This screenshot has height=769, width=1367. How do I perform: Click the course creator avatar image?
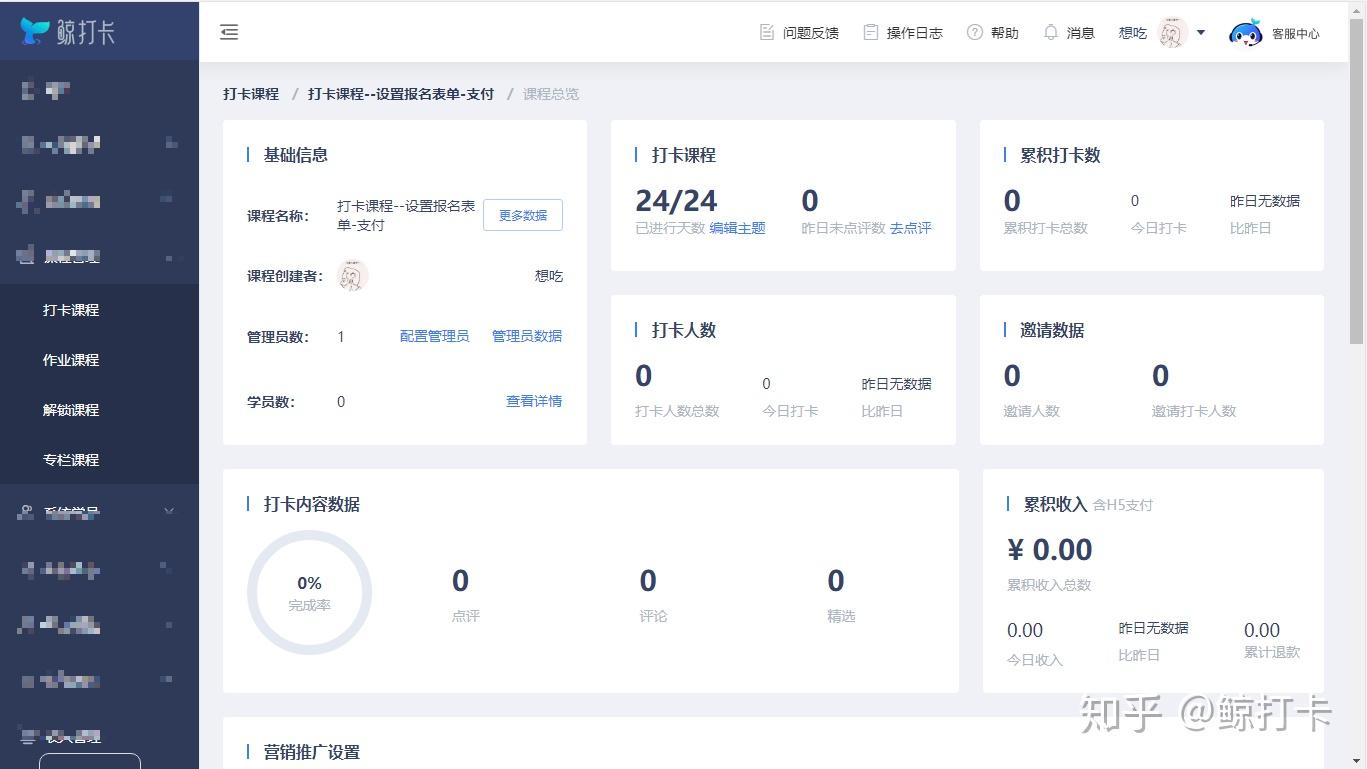click(x=353, y=275)
